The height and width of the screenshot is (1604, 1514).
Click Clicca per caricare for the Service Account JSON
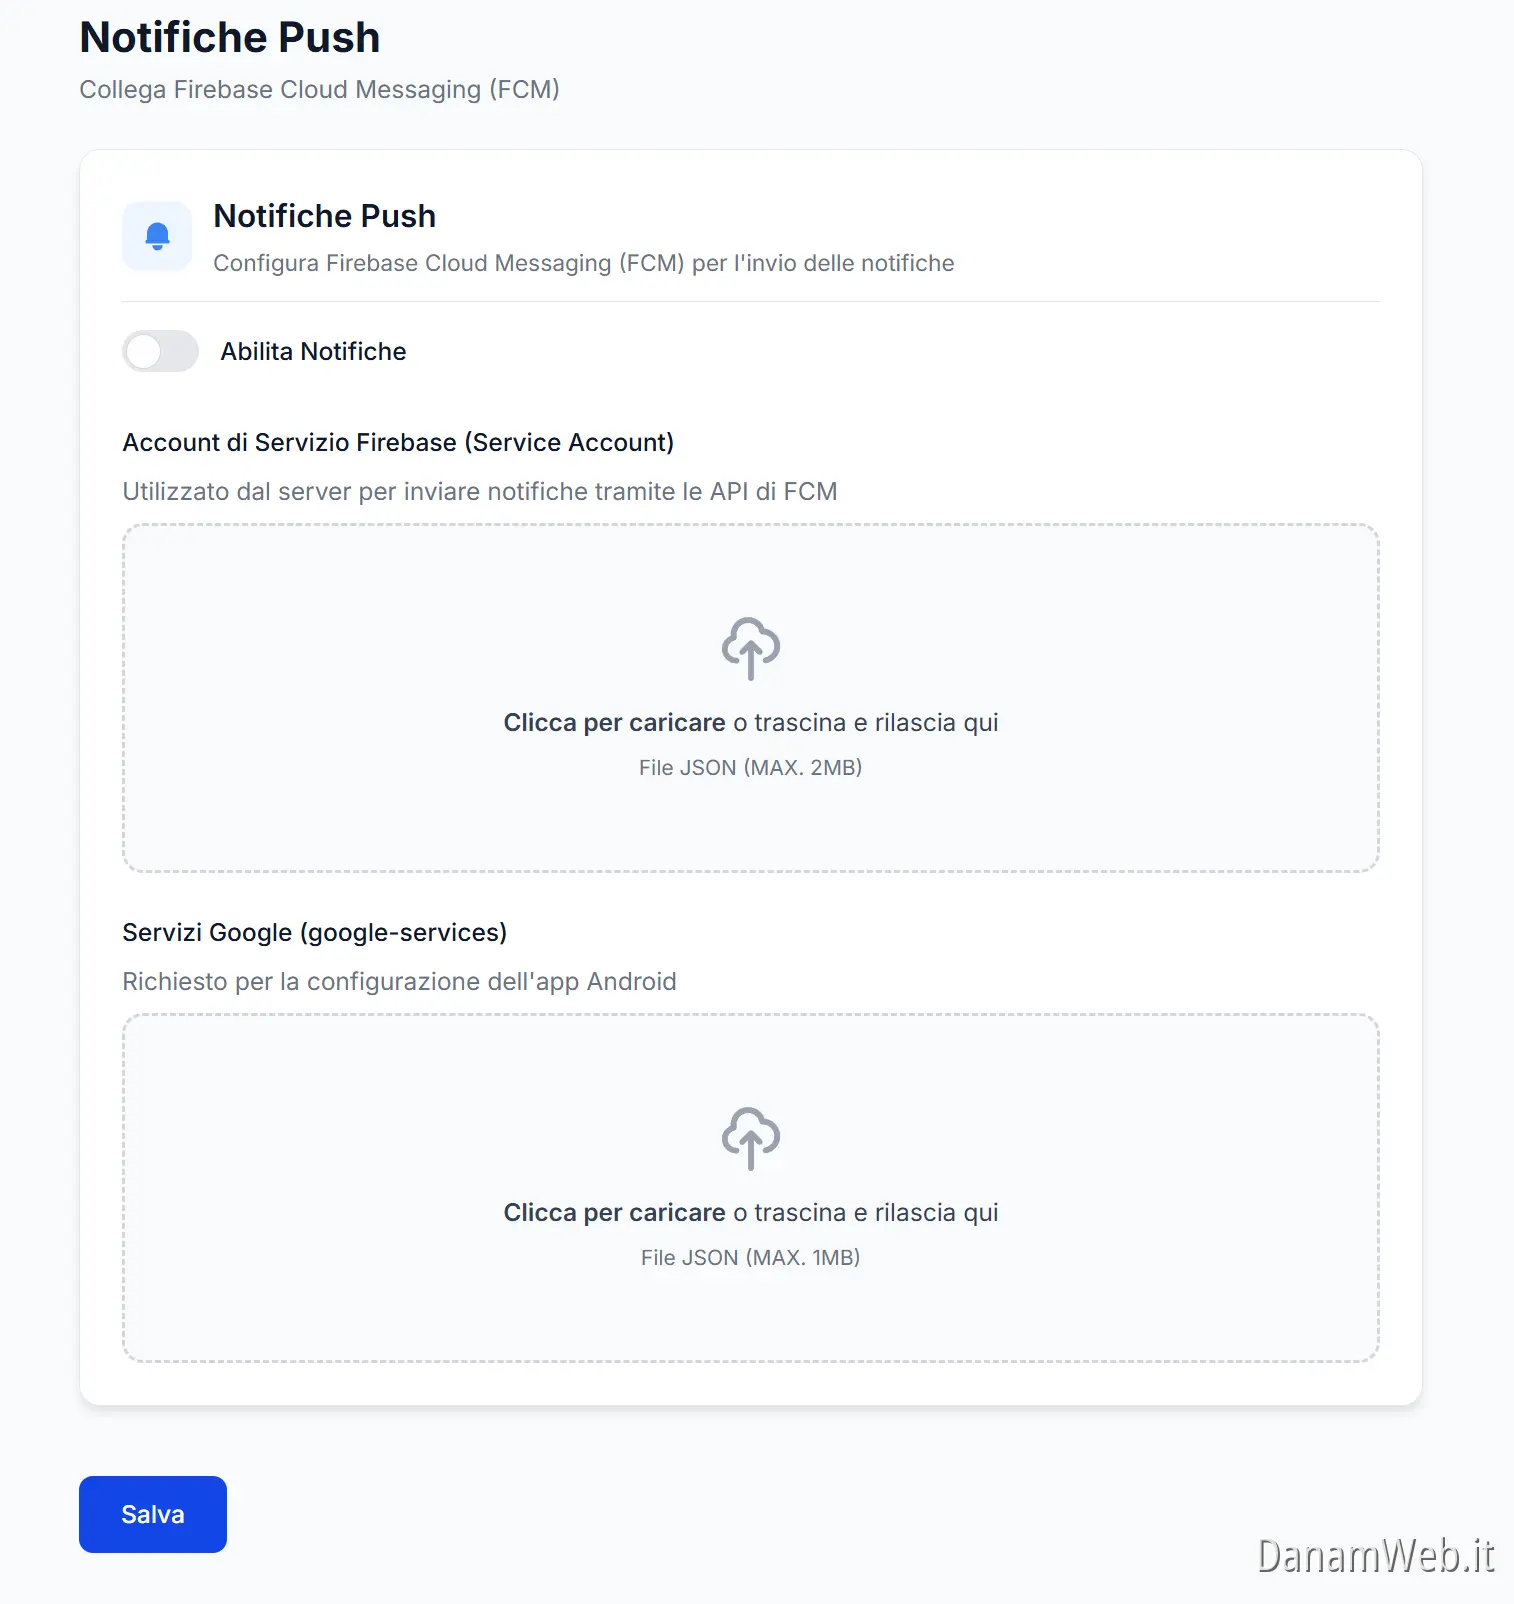(x=613, y=722)
